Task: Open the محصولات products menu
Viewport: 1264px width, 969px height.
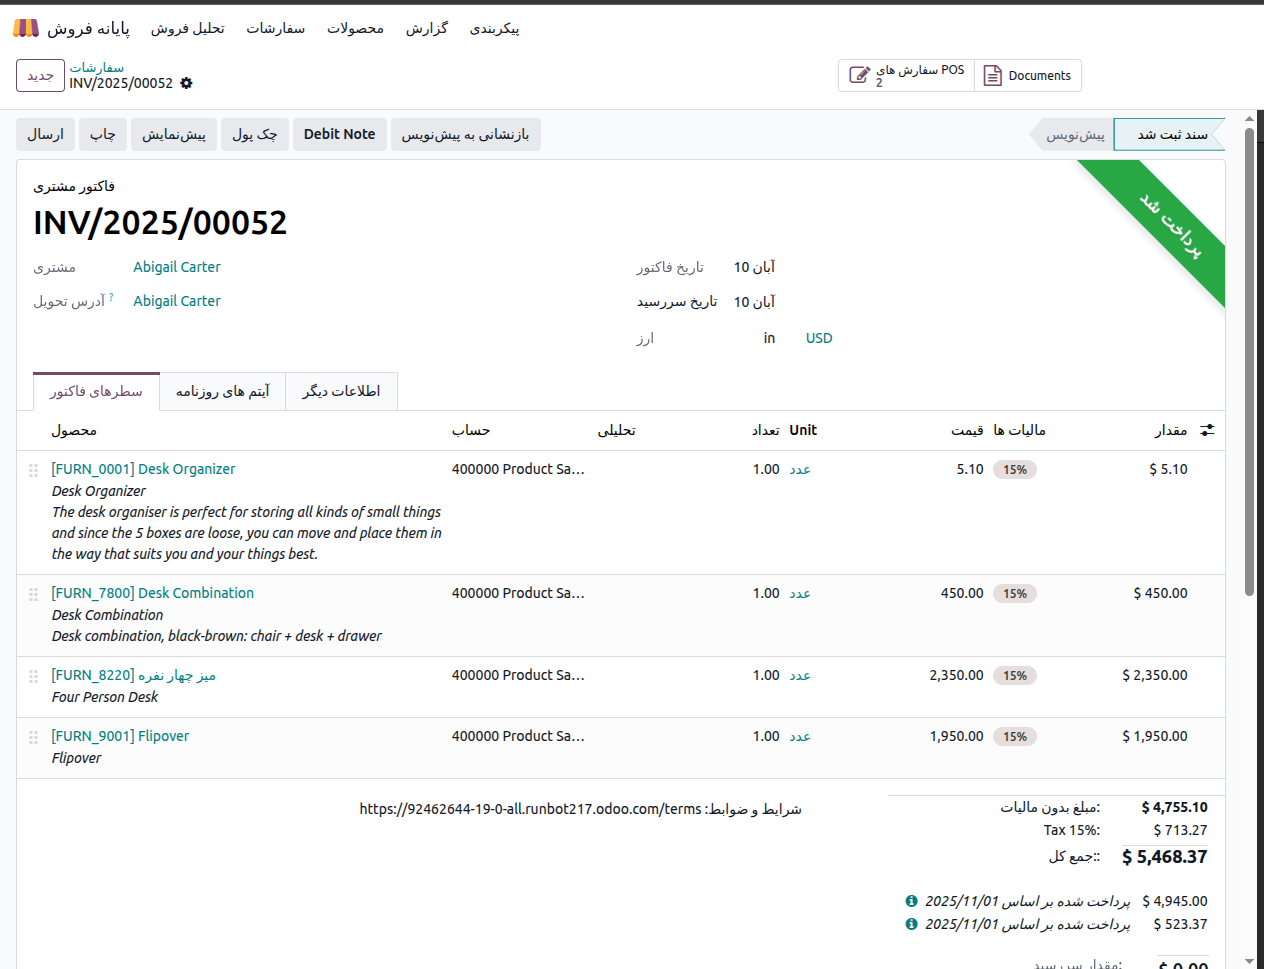Action: [355, 28]
